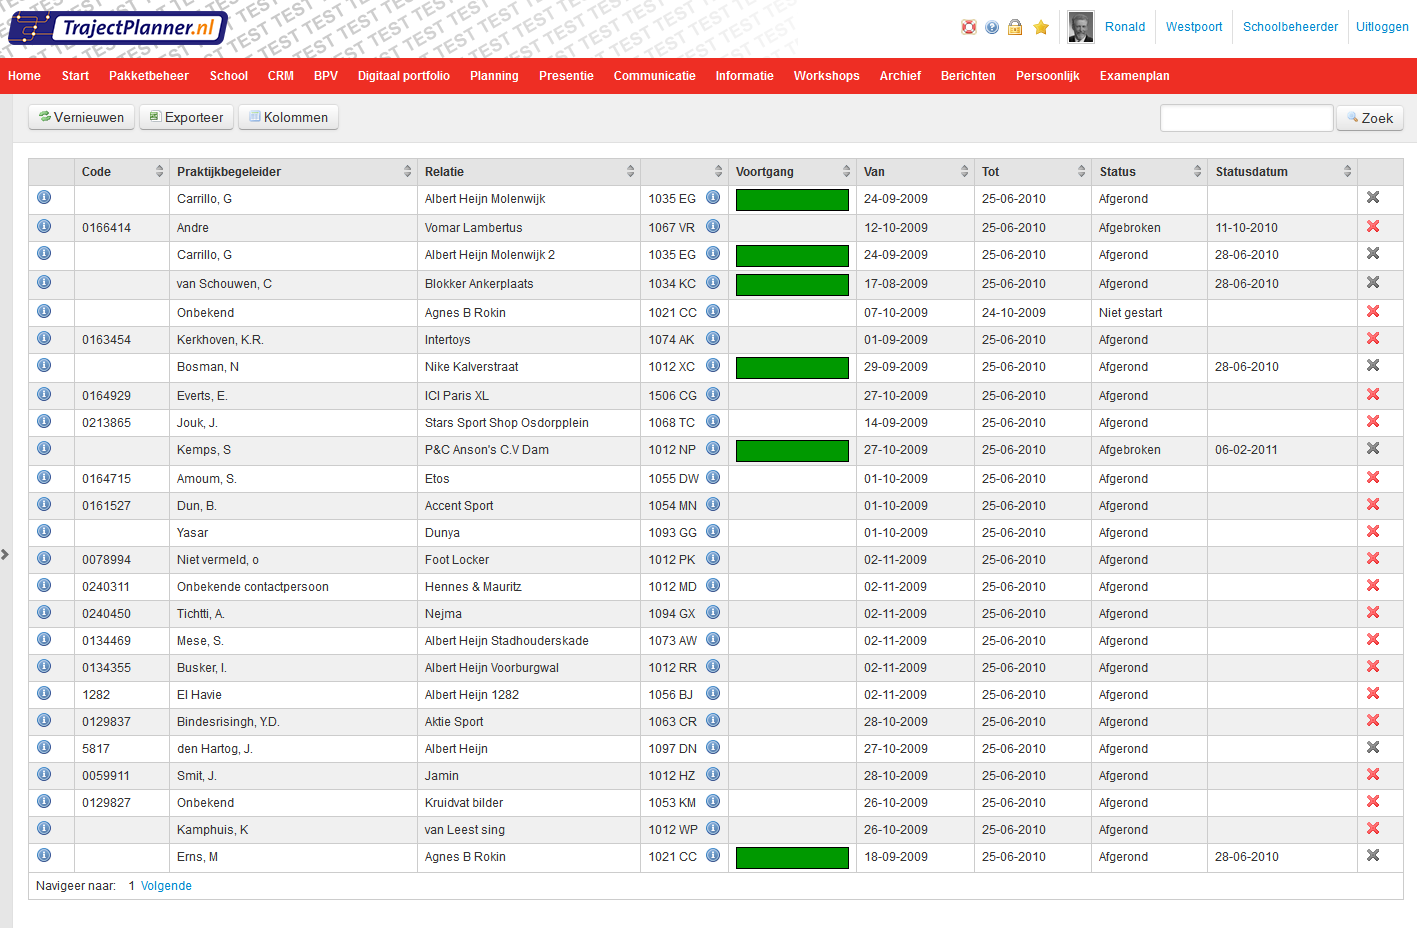The width and height of the screenshot is (1417, 928).
Task: Click the Zoek search button
Action: coord(1370,118)
